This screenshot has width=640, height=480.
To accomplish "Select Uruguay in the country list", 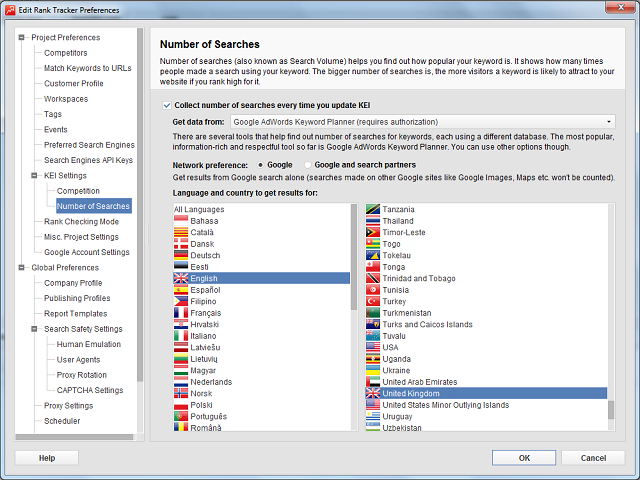I will [397, 417].
